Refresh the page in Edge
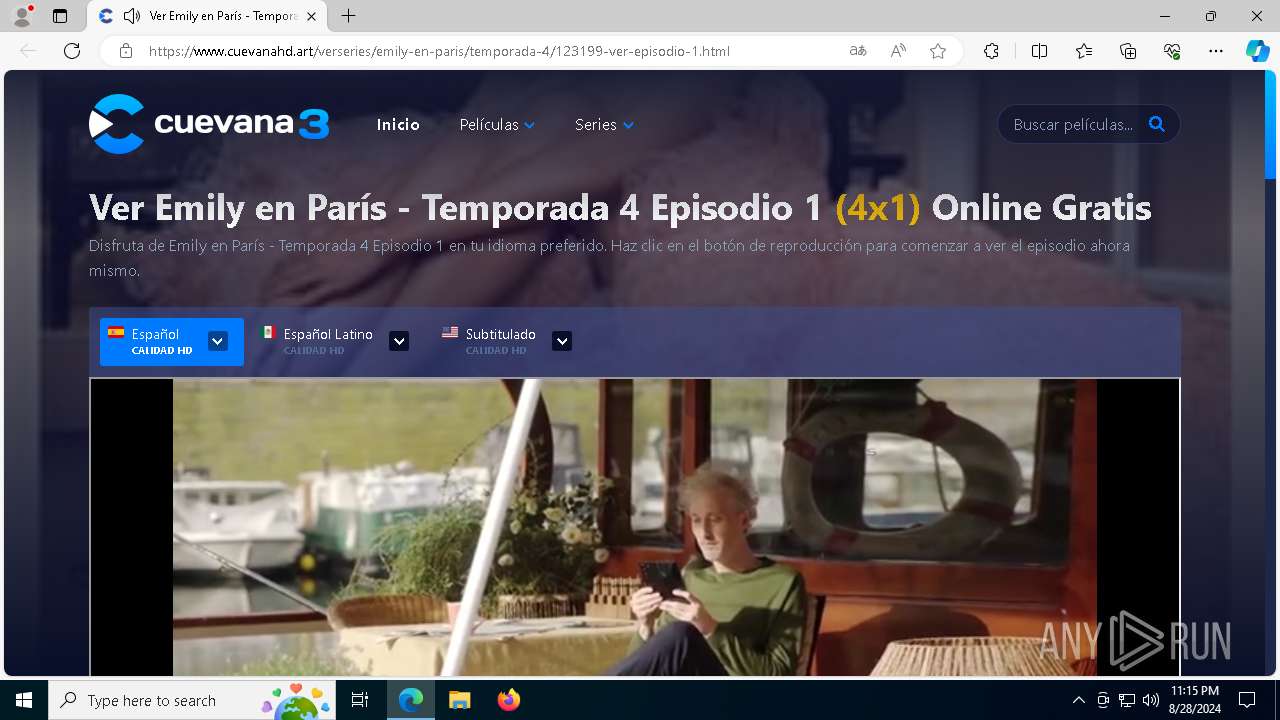Screen dimensions: 1280x720 pyautogui.click(x=72, y=51)
